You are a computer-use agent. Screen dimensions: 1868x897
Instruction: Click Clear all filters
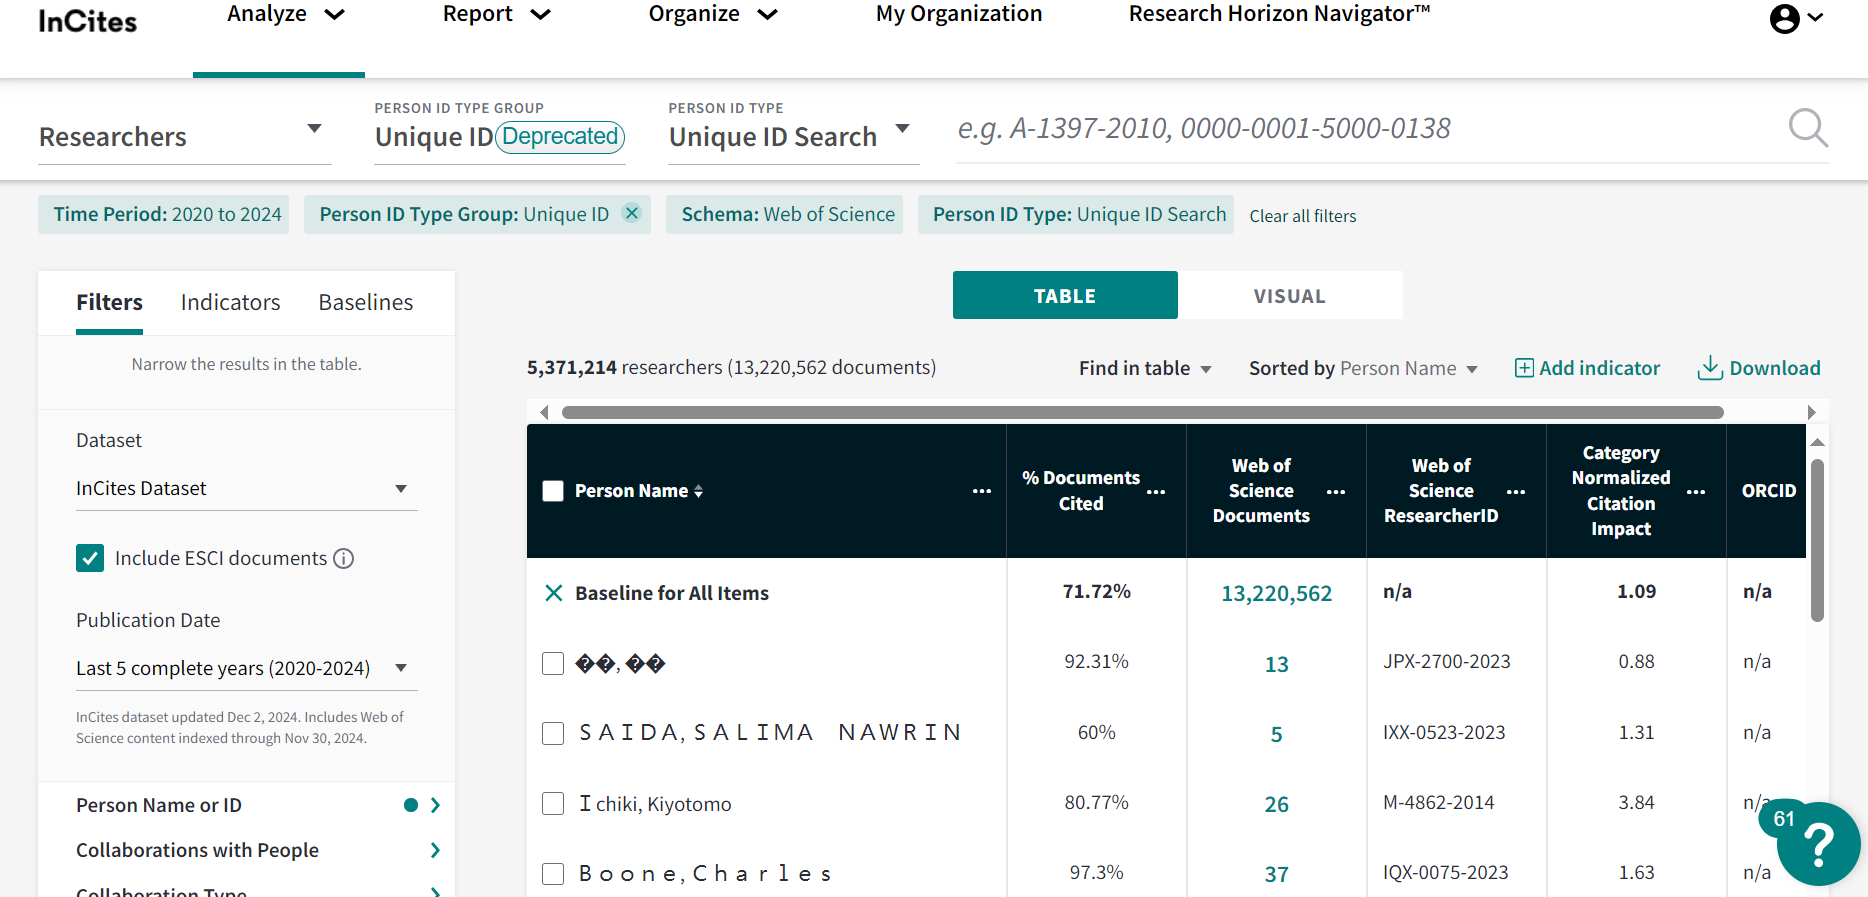tap(1302, 216)
